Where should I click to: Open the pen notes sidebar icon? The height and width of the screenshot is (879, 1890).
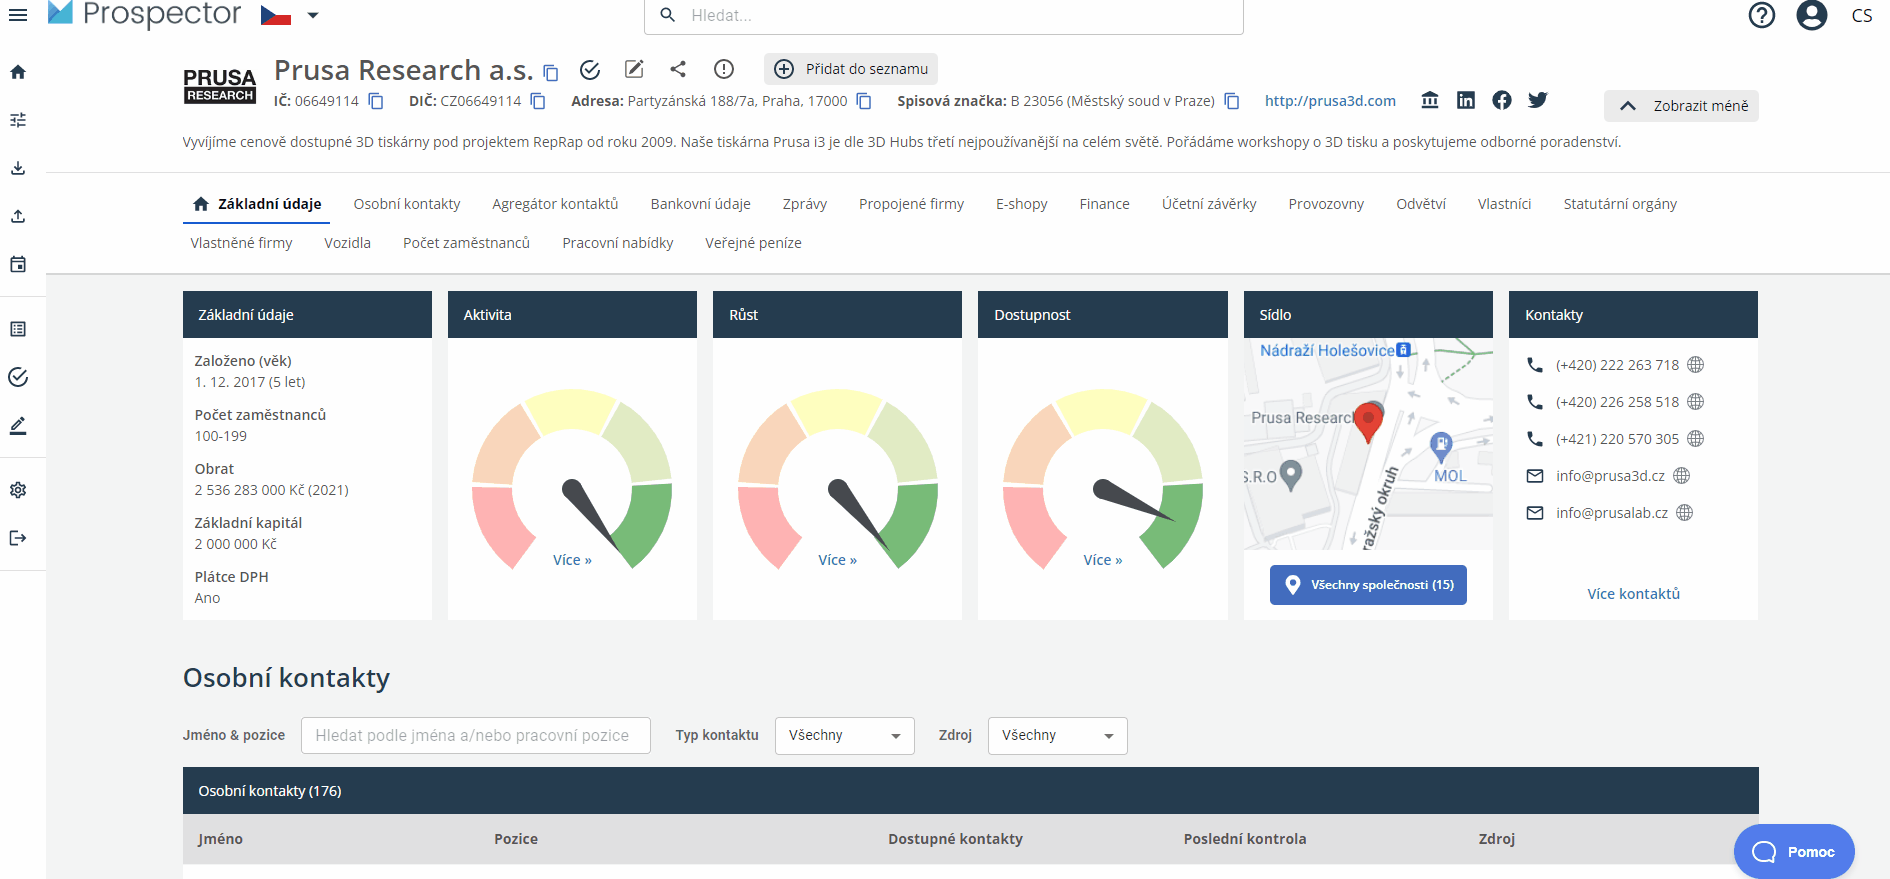click(18, 425)
